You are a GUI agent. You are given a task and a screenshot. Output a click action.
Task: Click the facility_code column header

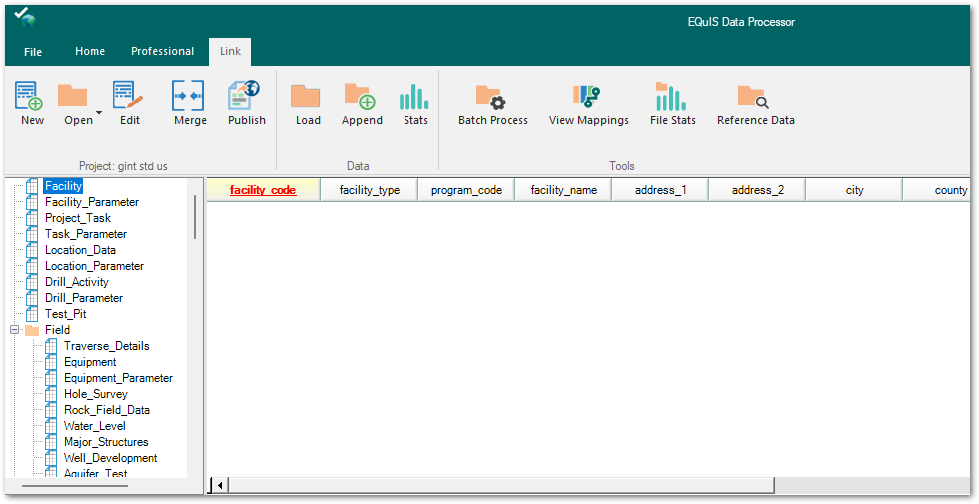click(263, 190)
